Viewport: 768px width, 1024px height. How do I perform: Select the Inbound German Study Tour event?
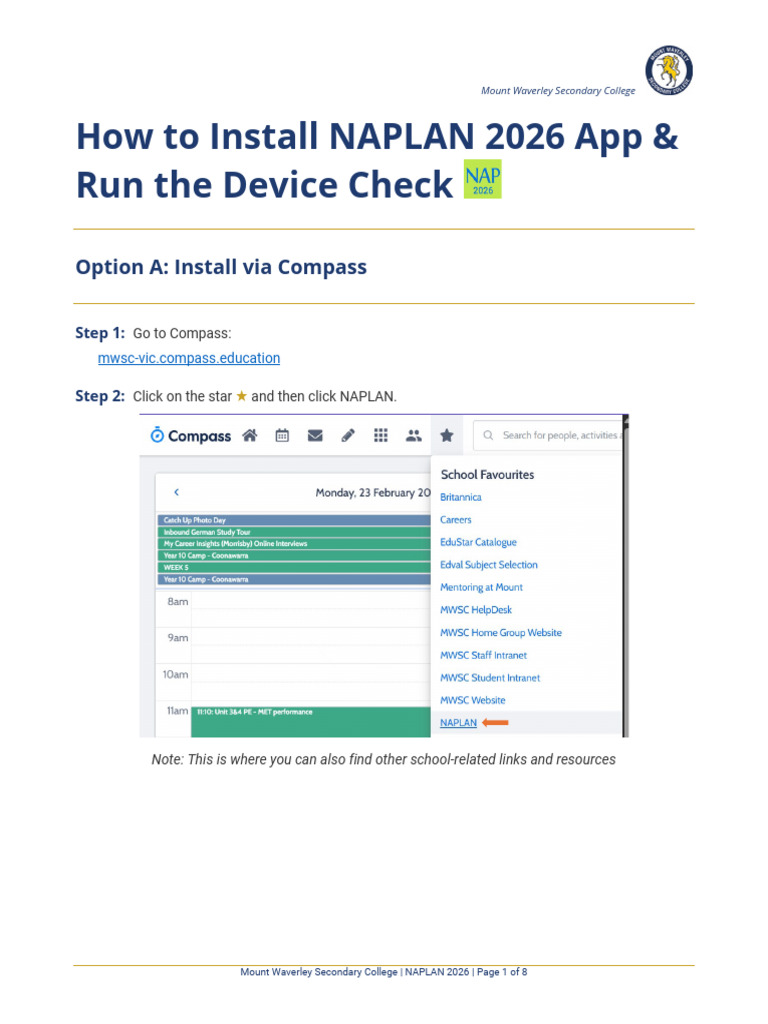pos(294,532)
